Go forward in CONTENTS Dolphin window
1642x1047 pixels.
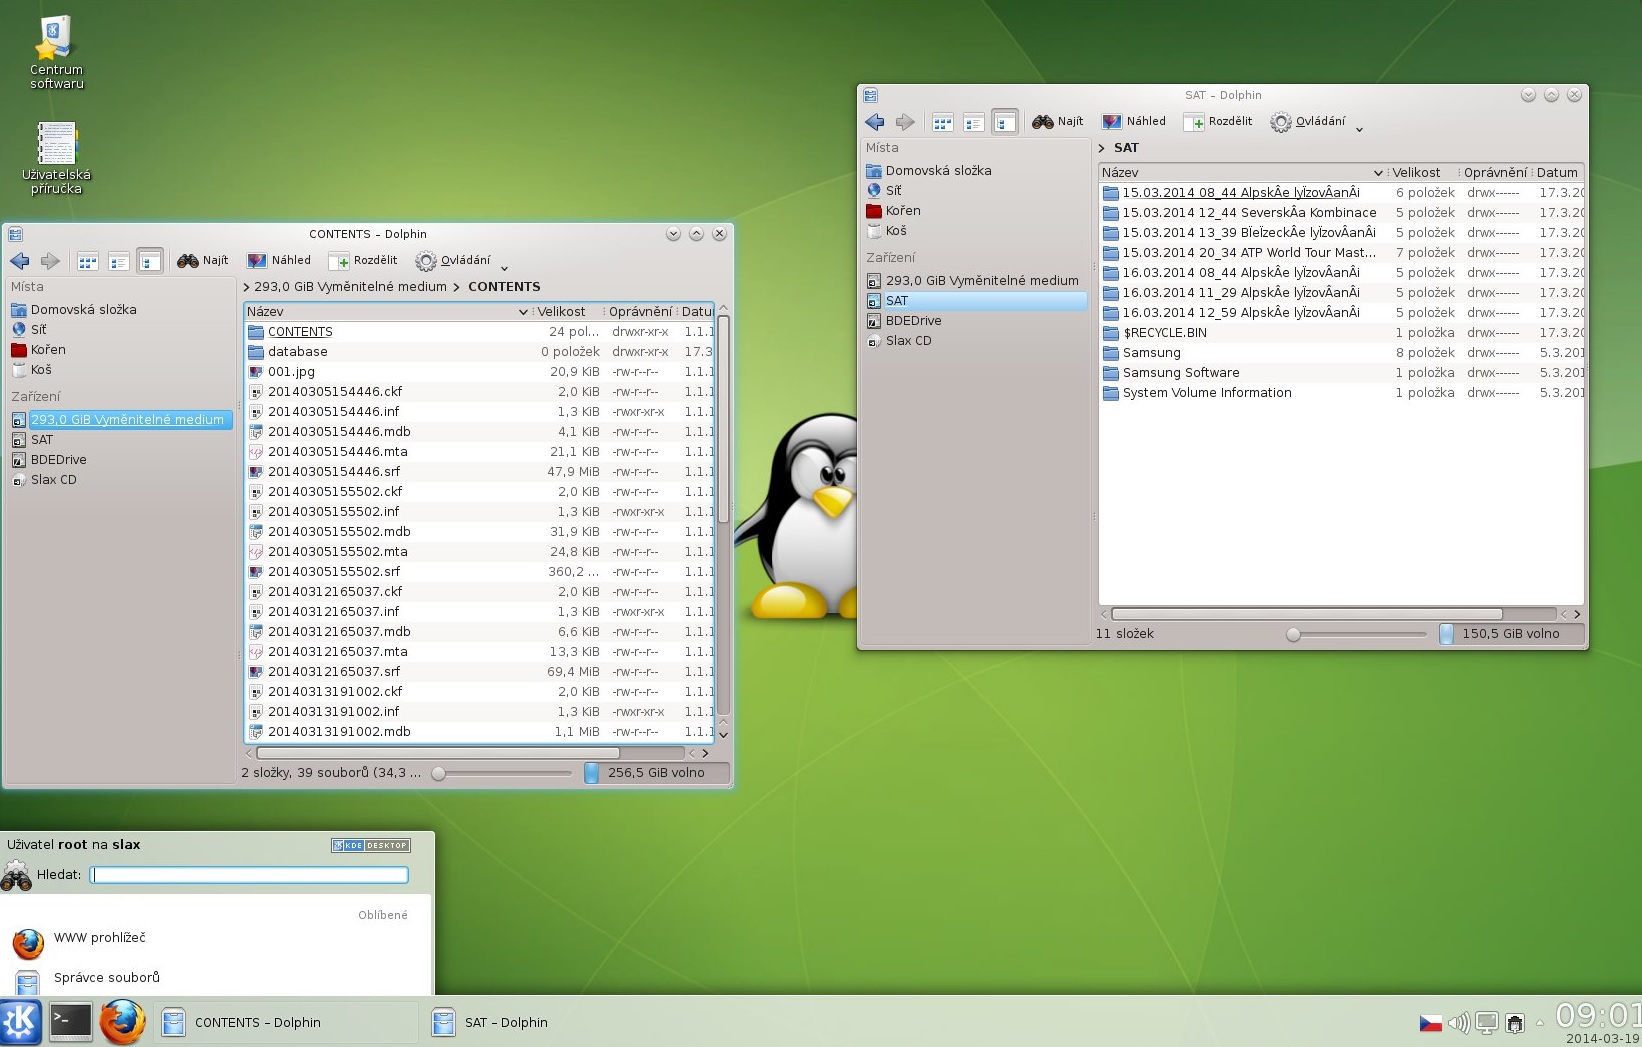(50, 261)
